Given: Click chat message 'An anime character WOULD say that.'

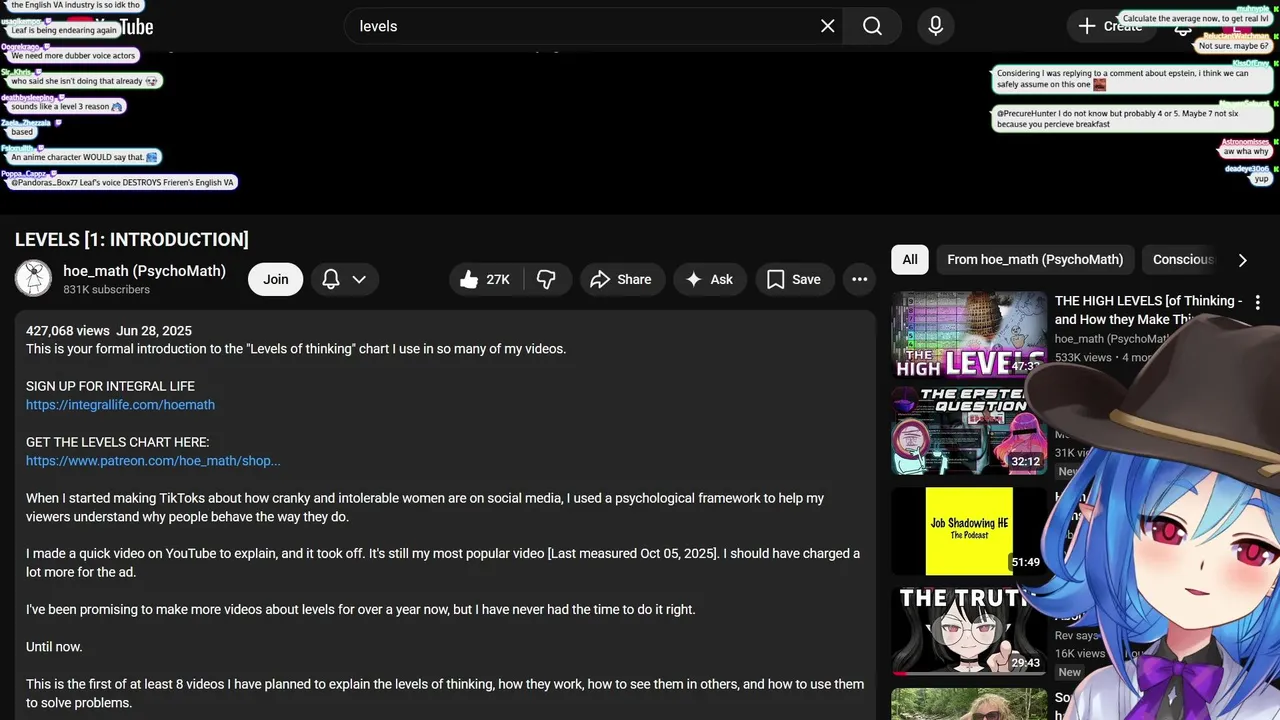Looking at the screenshot, I should pyautogui.click(x=84, y=157).
